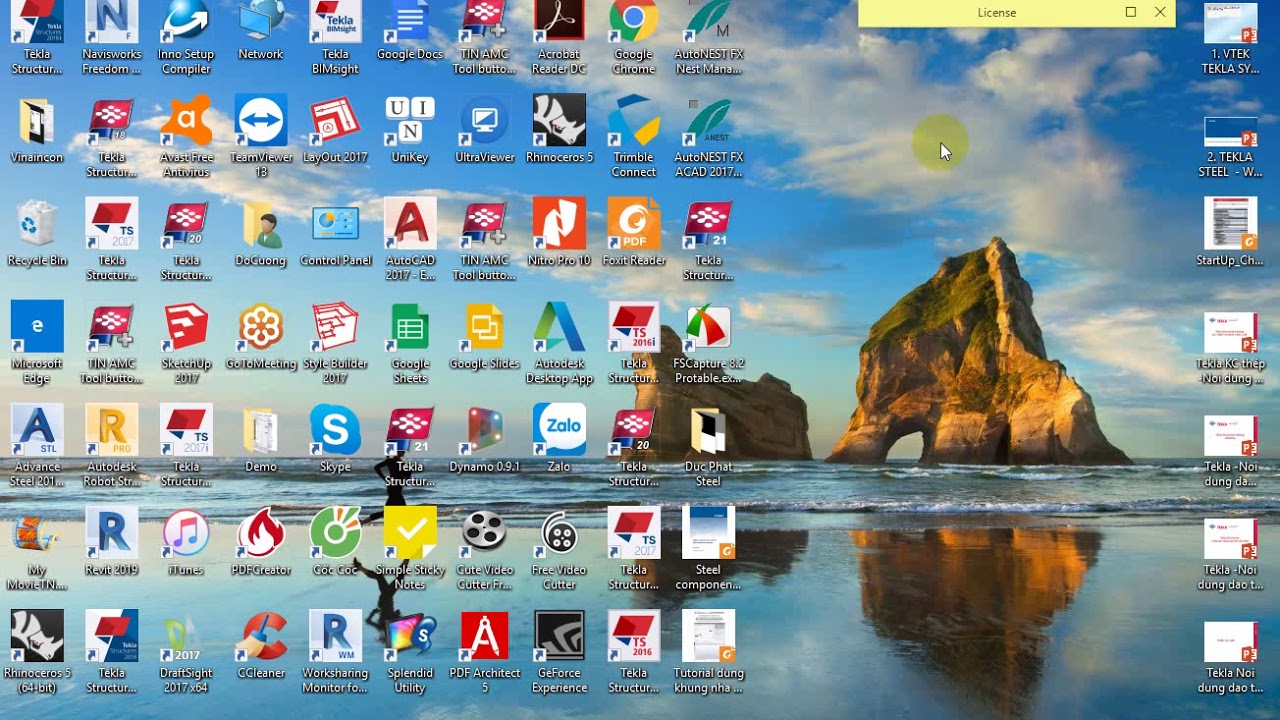Open the Demo folder on desktop

[261, 439]
